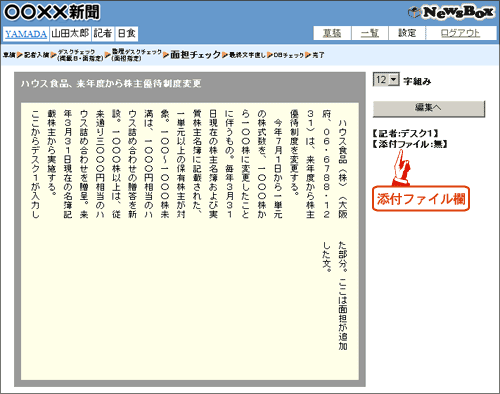
Task: Click the 字組み label
Action: click(x=417, y=81)
